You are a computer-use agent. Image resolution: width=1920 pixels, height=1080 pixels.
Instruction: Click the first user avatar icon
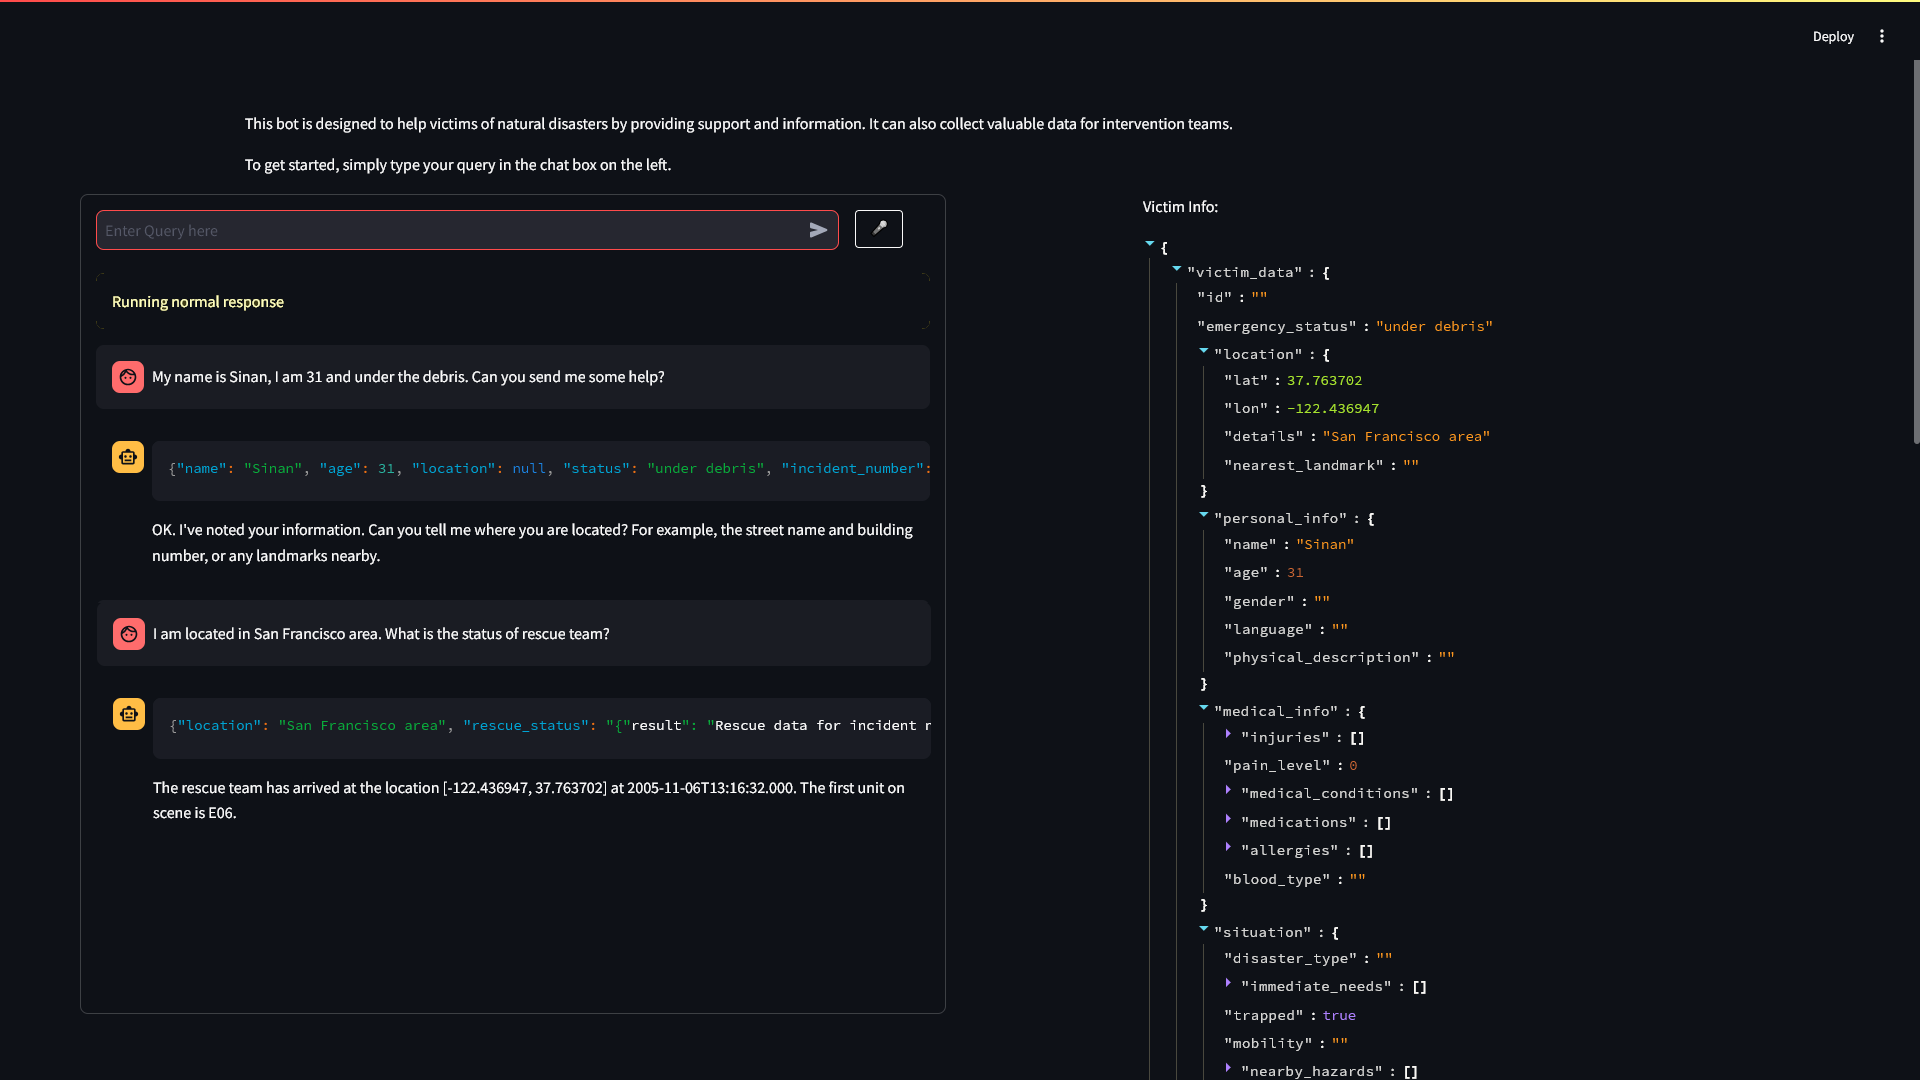tap(128, 377)
